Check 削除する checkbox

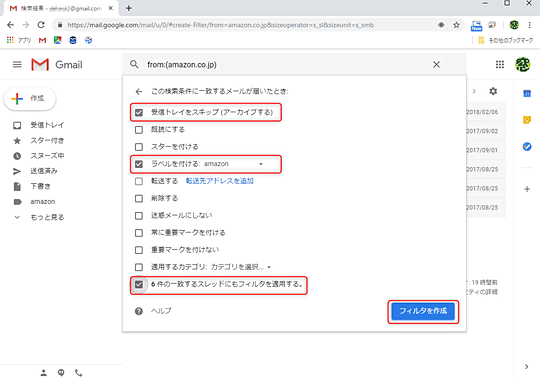(x=139, y=198)
